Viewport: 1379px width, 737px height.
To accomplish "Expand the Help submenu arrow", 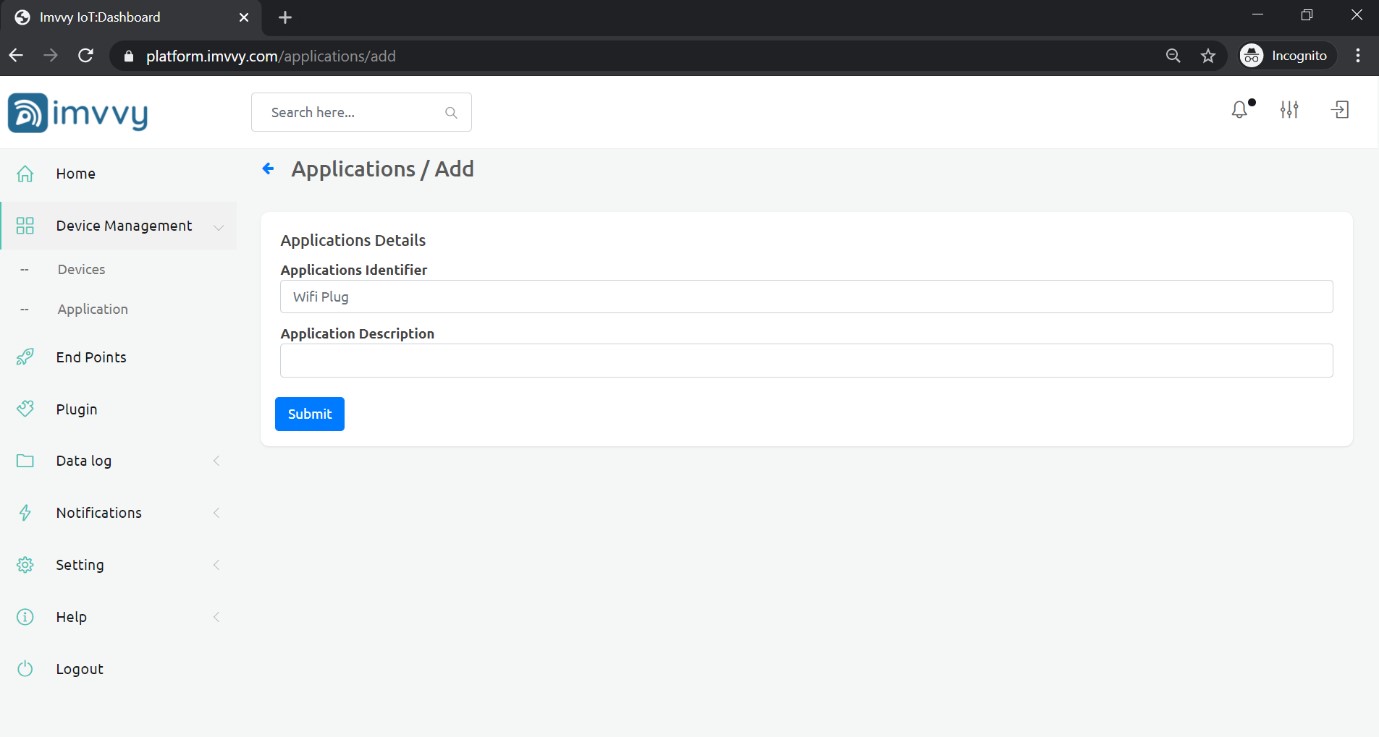I will click(x=217, y=617).
